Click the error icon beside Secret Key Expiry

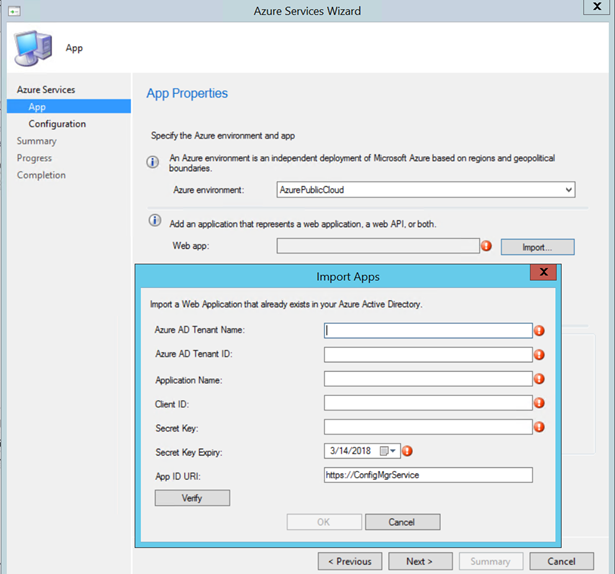click(x=407, y=451)
